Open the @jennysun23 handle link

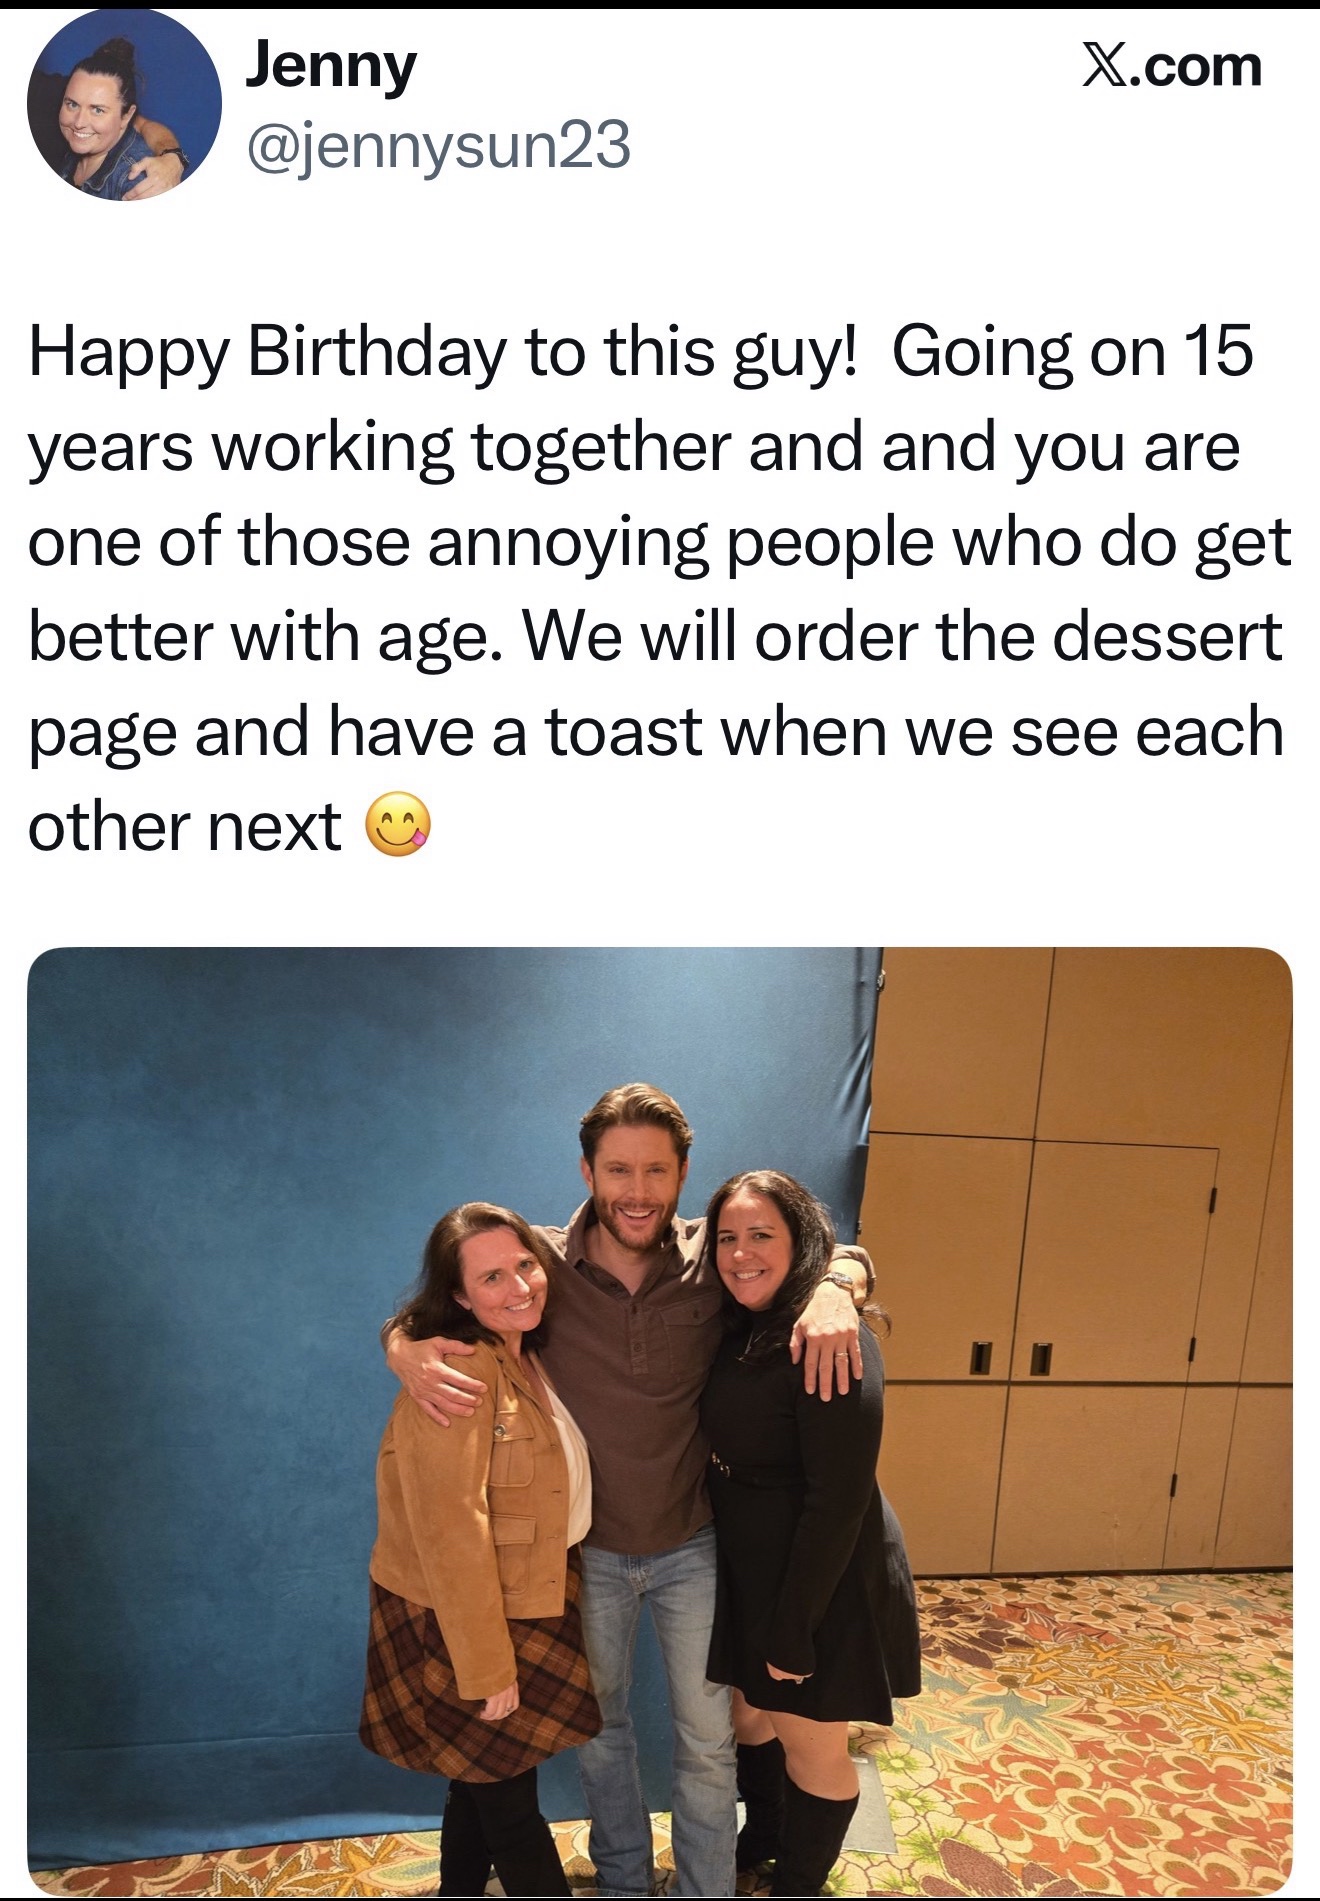point(438,145)
